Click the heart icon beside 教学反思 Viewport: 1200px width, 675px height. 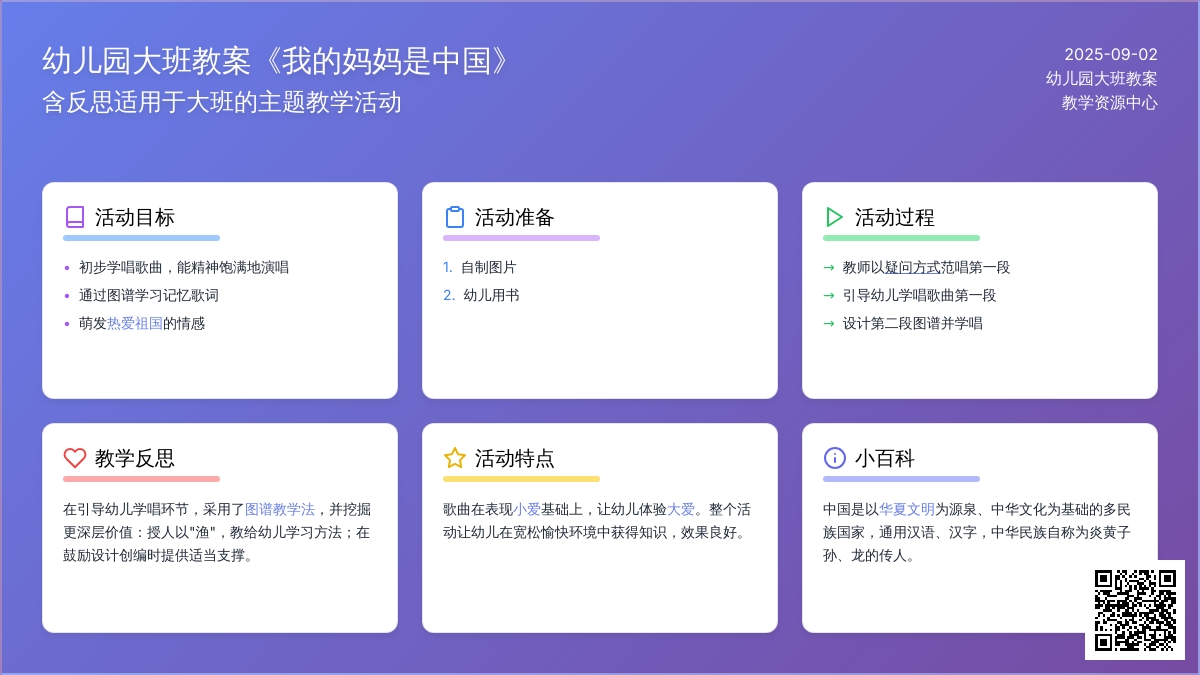pyautogui.click(x=75, y=458)
